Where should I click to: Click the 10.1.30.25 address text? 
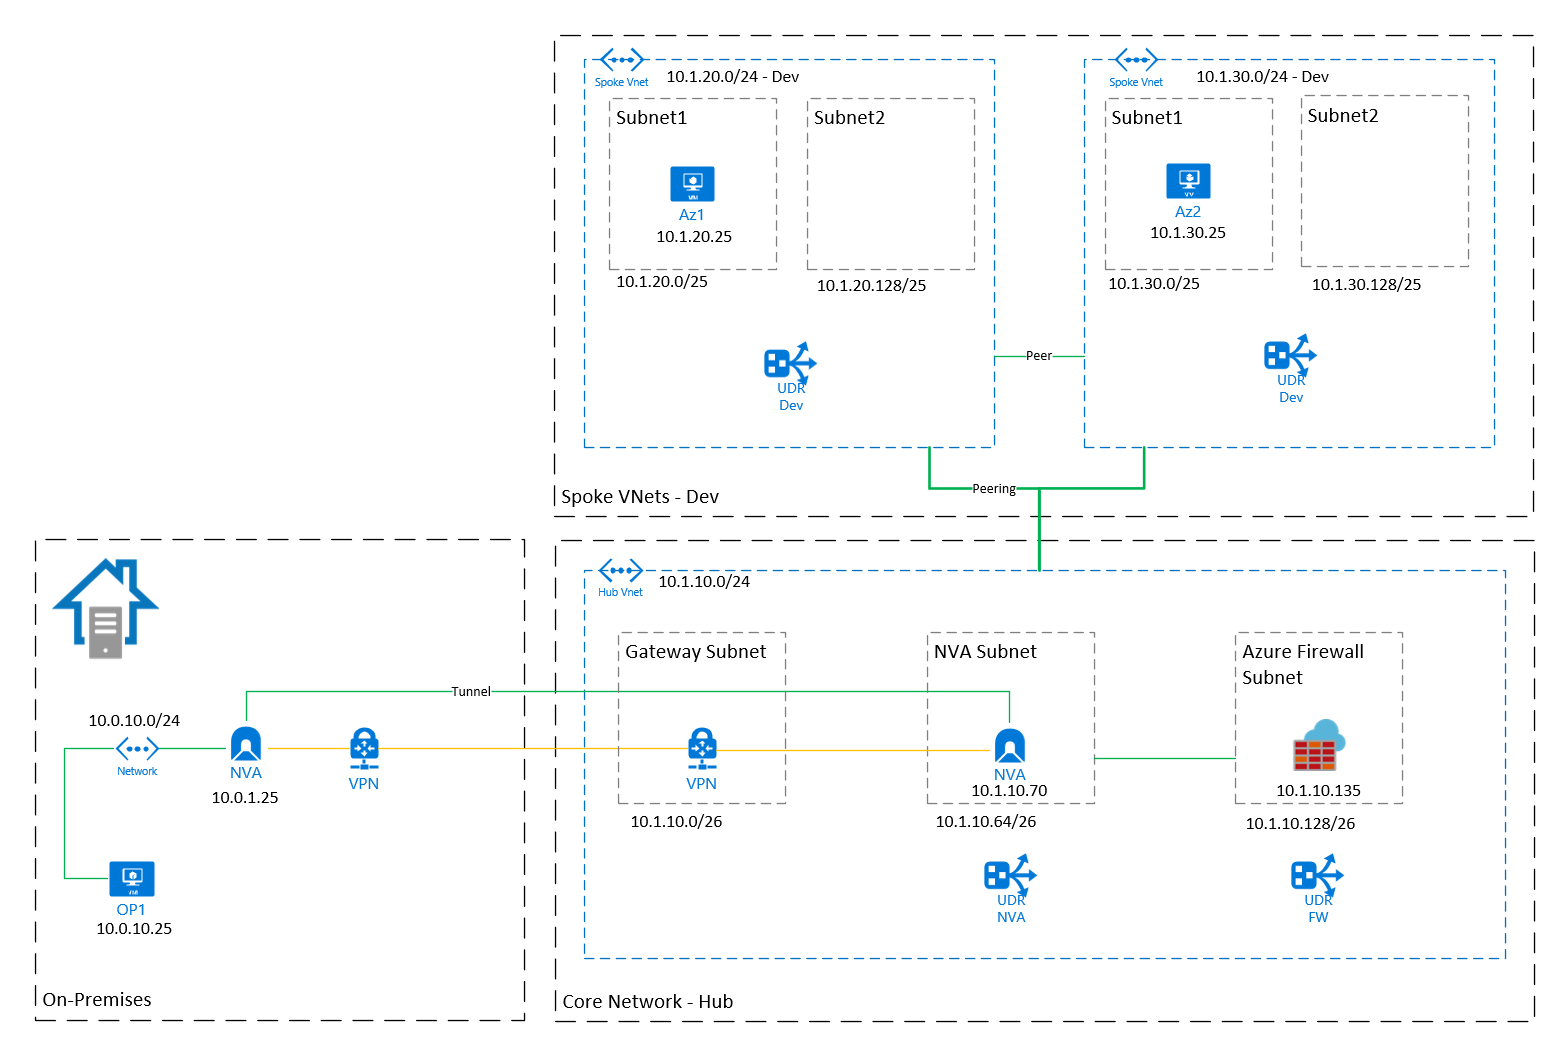coord(1188,233)
